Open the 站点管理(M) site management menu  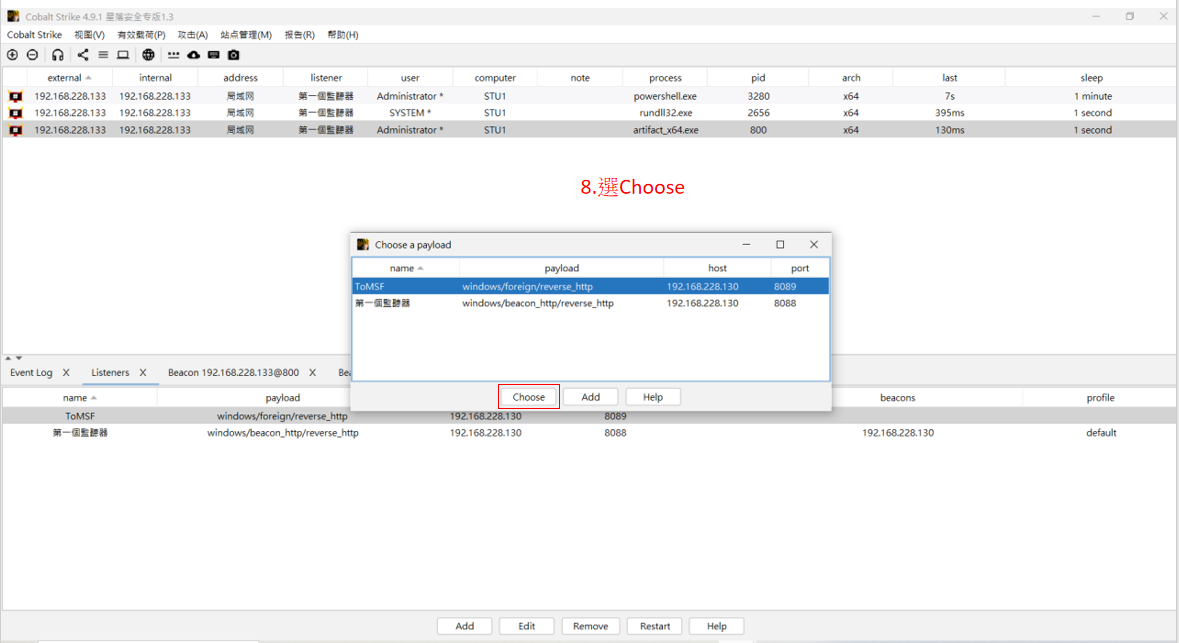pos(246,35)
